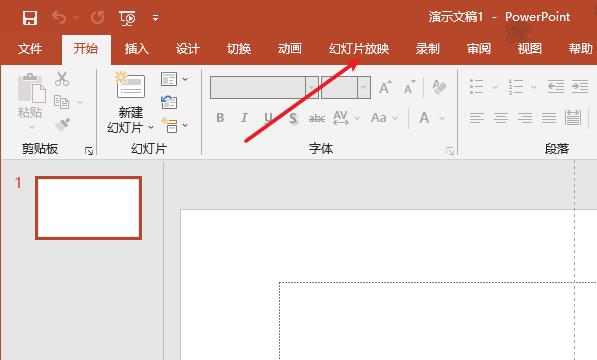
Task: Click the Numbering list icon
Action: click(x=516, y=87)
